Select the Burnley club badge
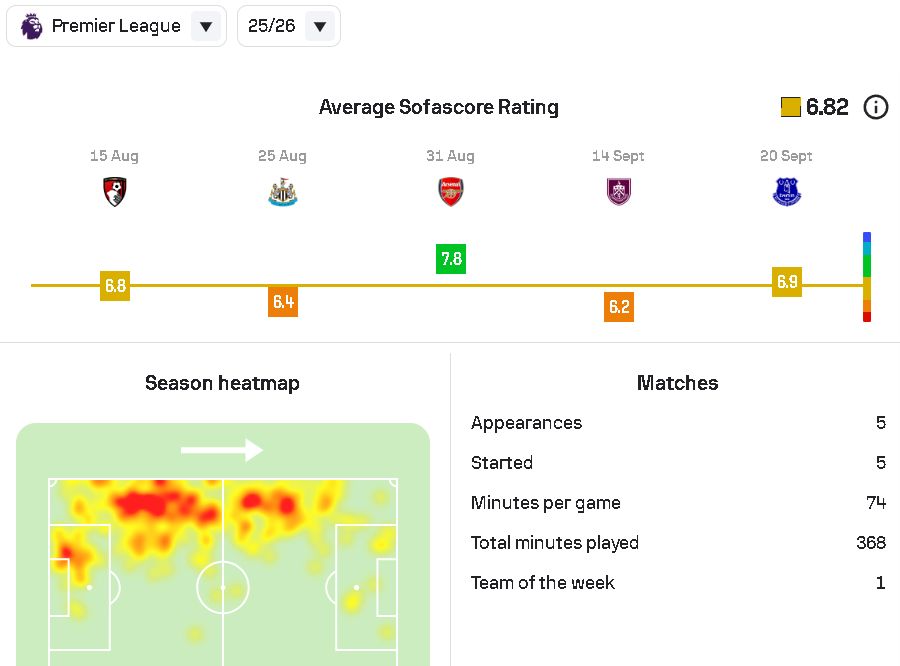This screenshot has height=666, width=900. pos(618,192)
